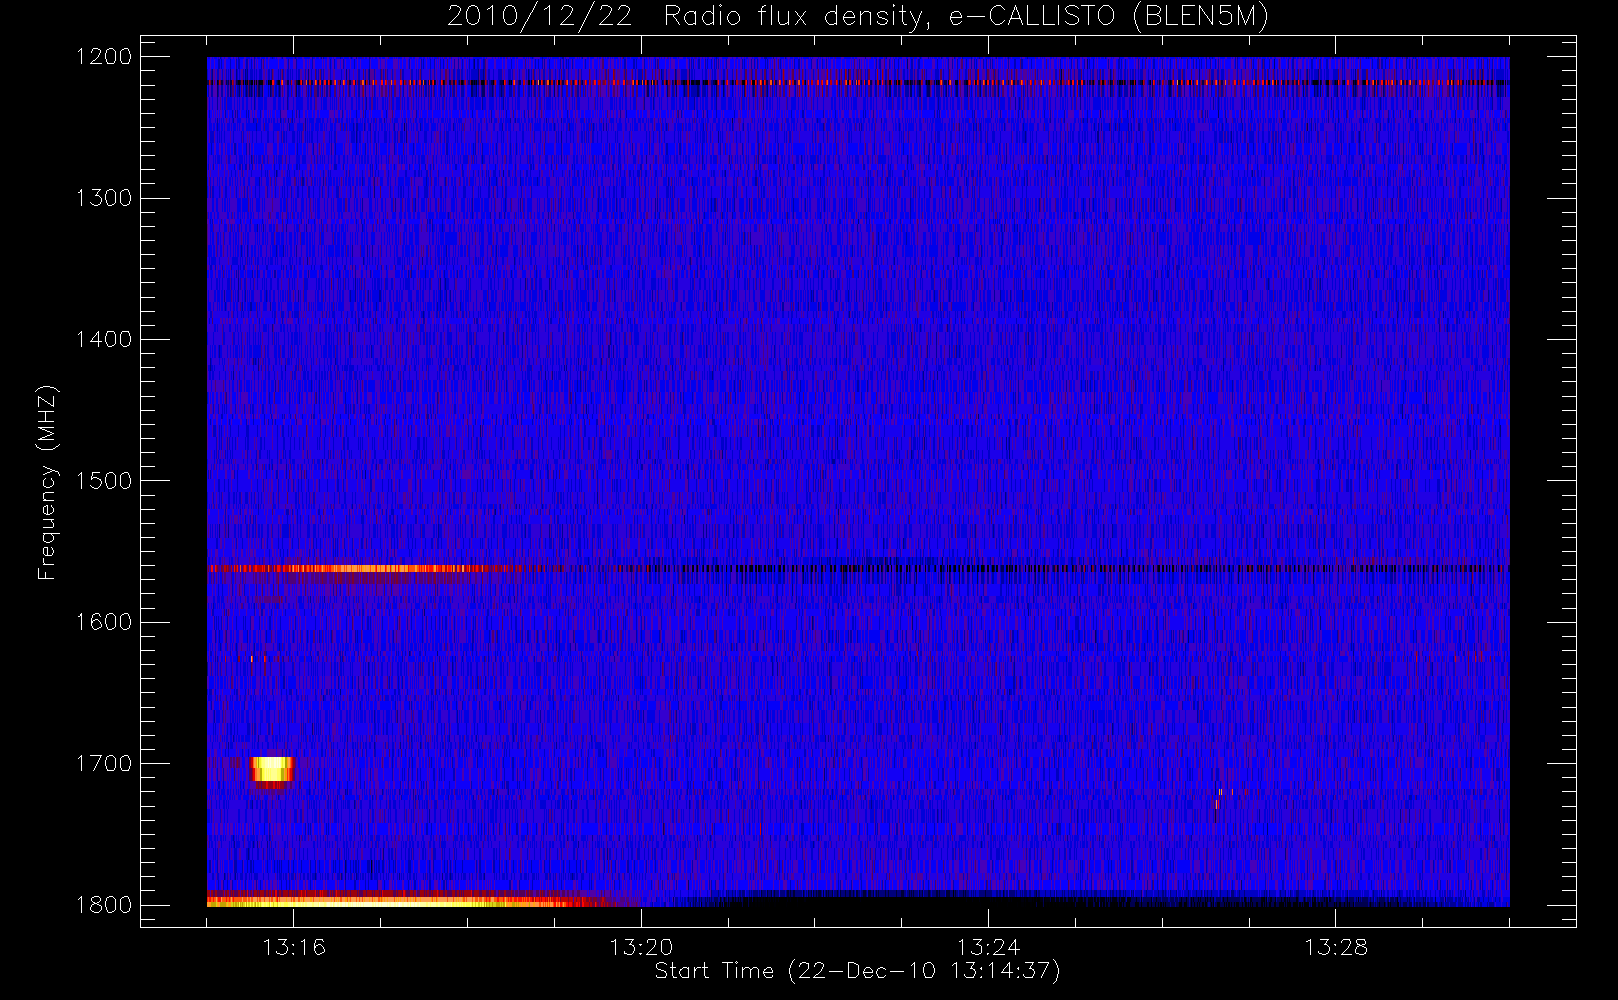Click the 1700 frequency tick label

tap(104, 764)
